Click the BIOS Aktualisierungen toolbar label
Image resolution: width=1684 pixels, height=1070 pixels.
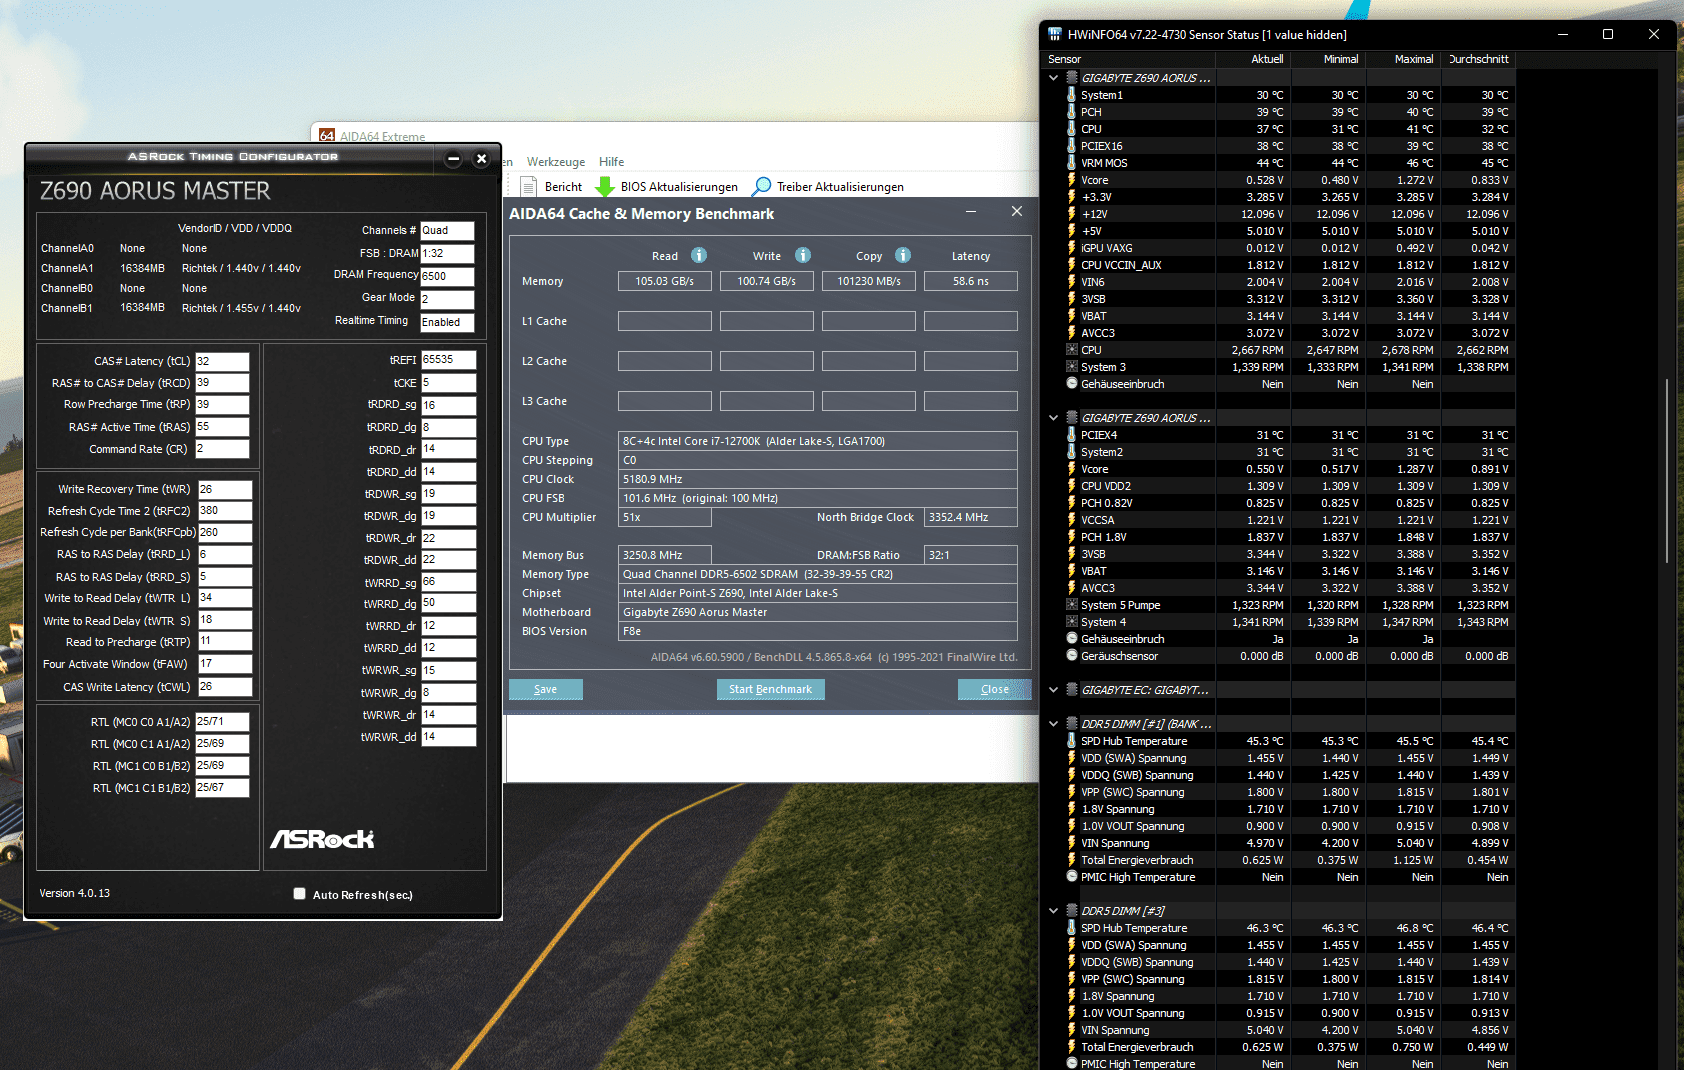pyautogui.click(x=679, y=187)
